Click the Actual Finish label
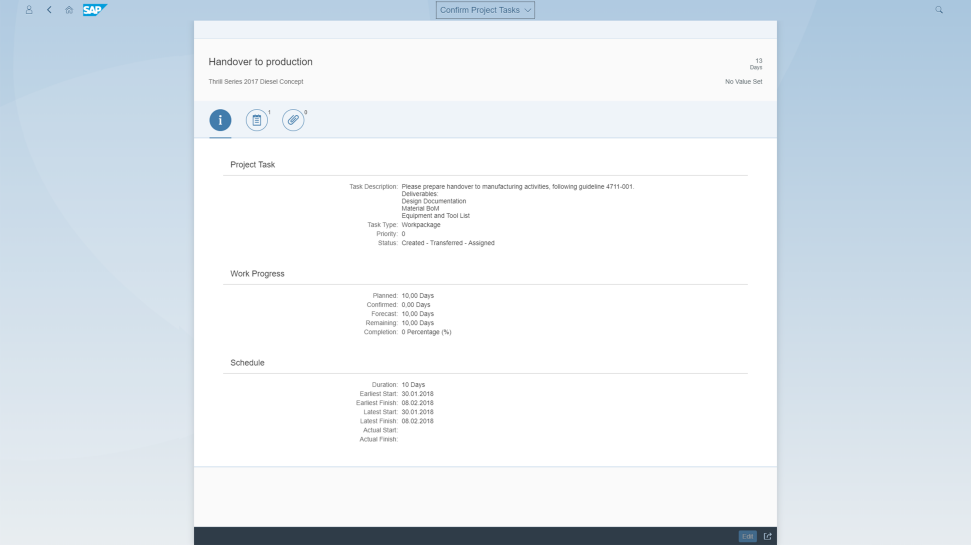 coord(378,439)
